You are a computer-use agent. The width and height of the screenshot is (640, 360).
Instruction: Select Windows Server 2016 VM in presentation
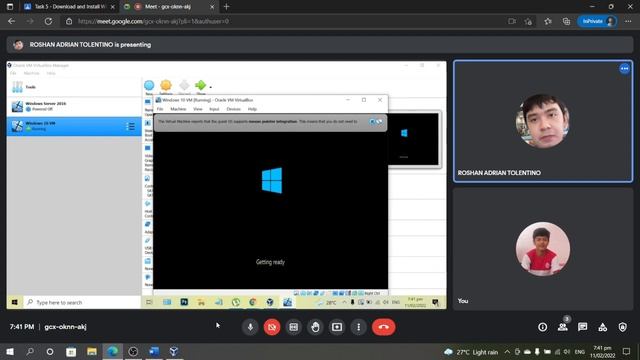[74, 107]
